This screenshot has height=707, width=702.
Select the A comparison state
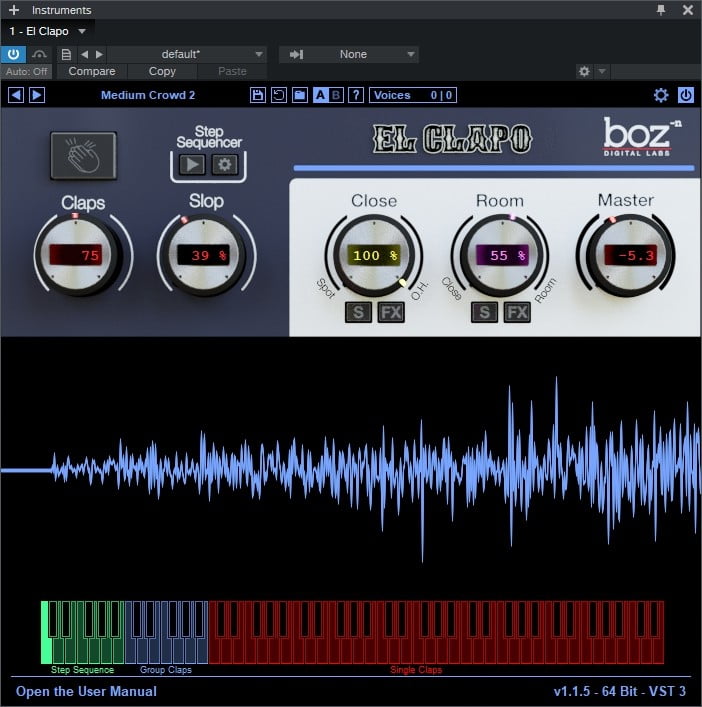tap(320, 95)
